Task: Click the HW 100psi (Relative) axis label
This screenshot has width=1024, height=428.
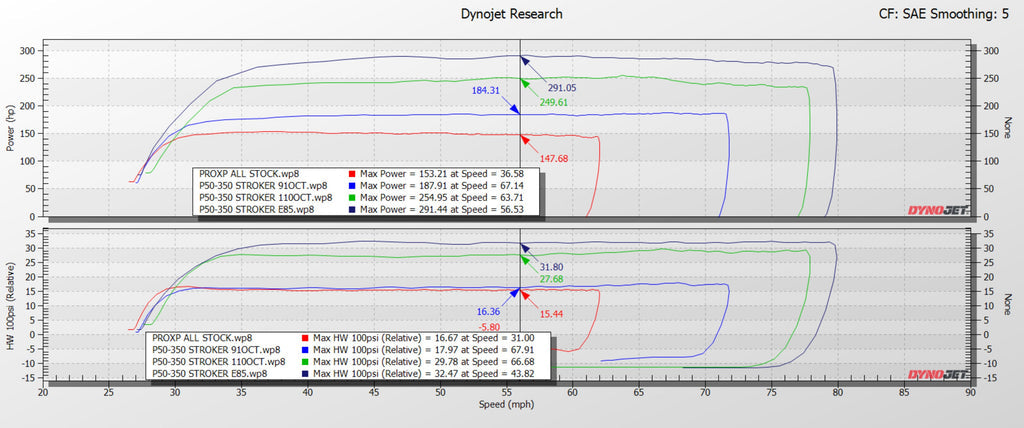Action: 10,305
